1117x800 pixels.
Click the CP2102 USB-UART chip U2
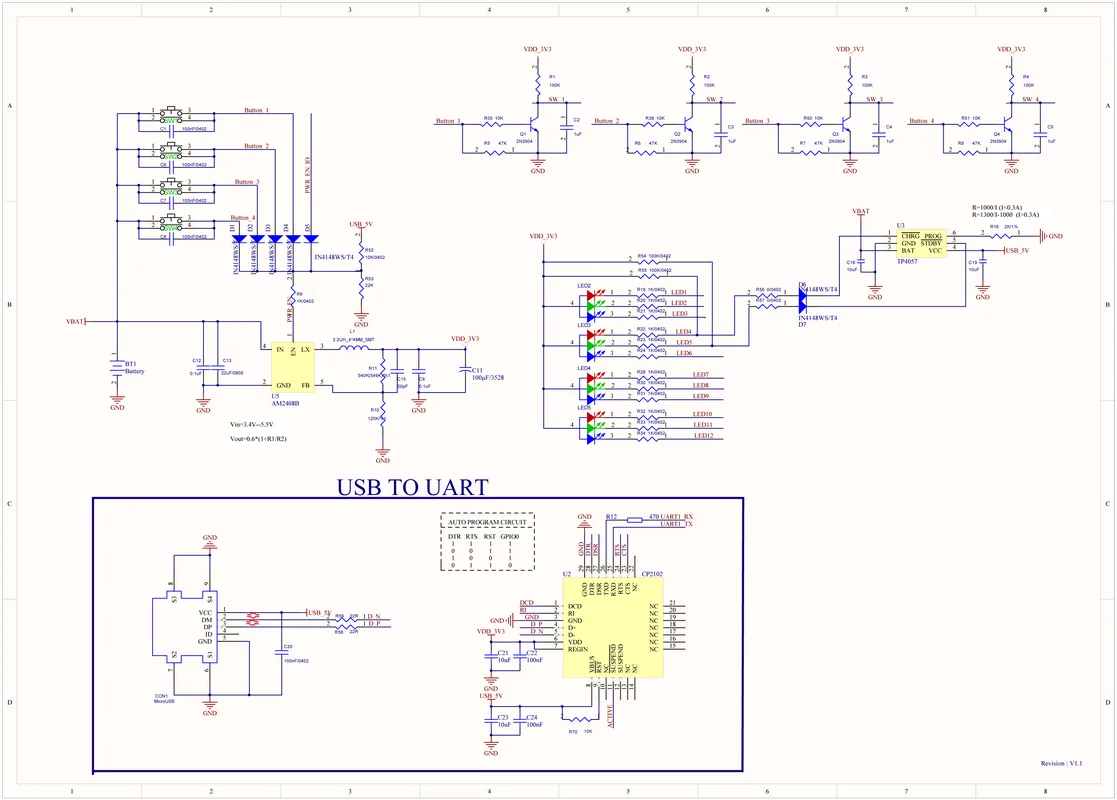coord(613,628)
